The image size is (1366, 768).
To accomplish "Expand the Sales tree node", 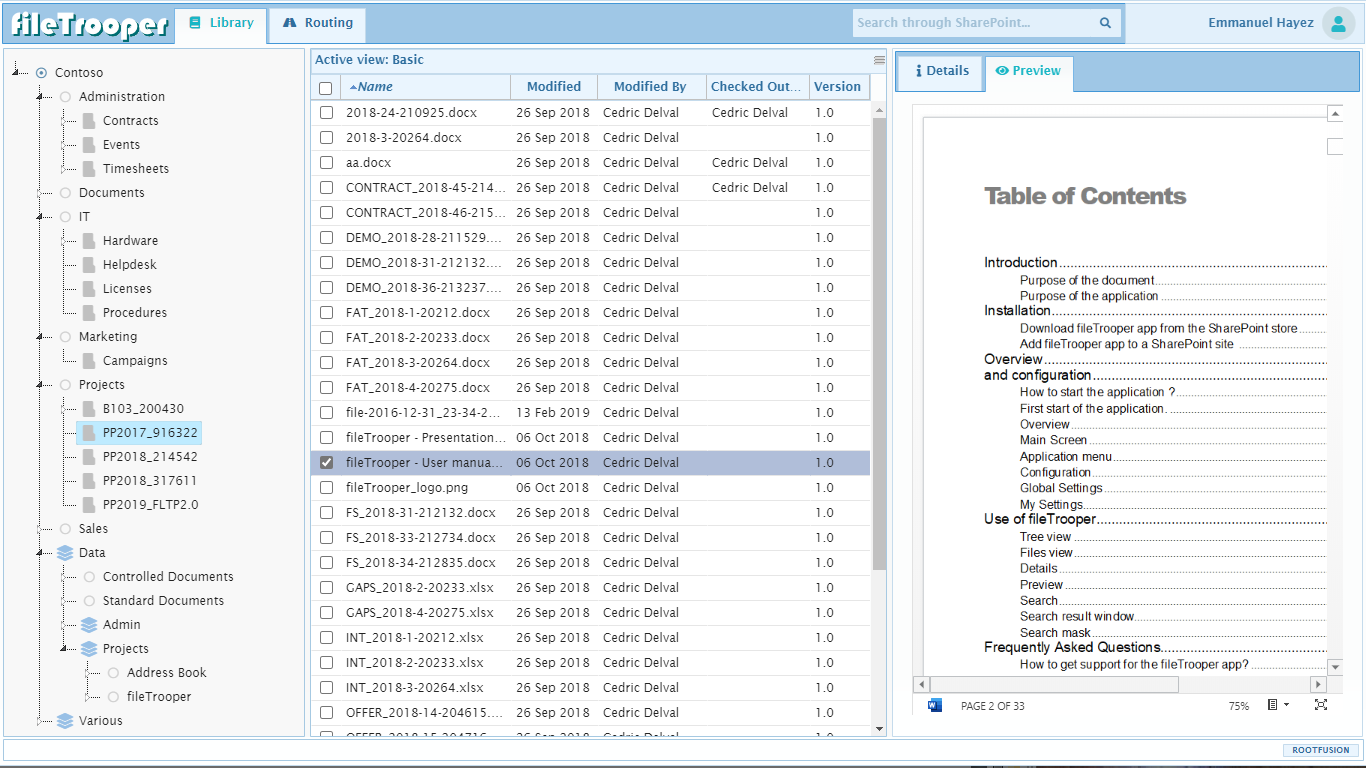I will pyautogui.click(x=39, y=529).
